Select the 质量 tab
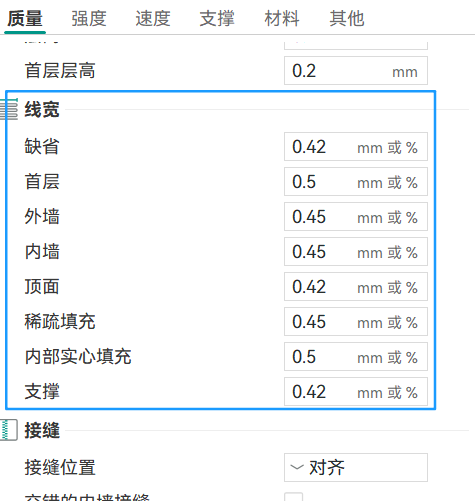 click(x=25, y=18)
